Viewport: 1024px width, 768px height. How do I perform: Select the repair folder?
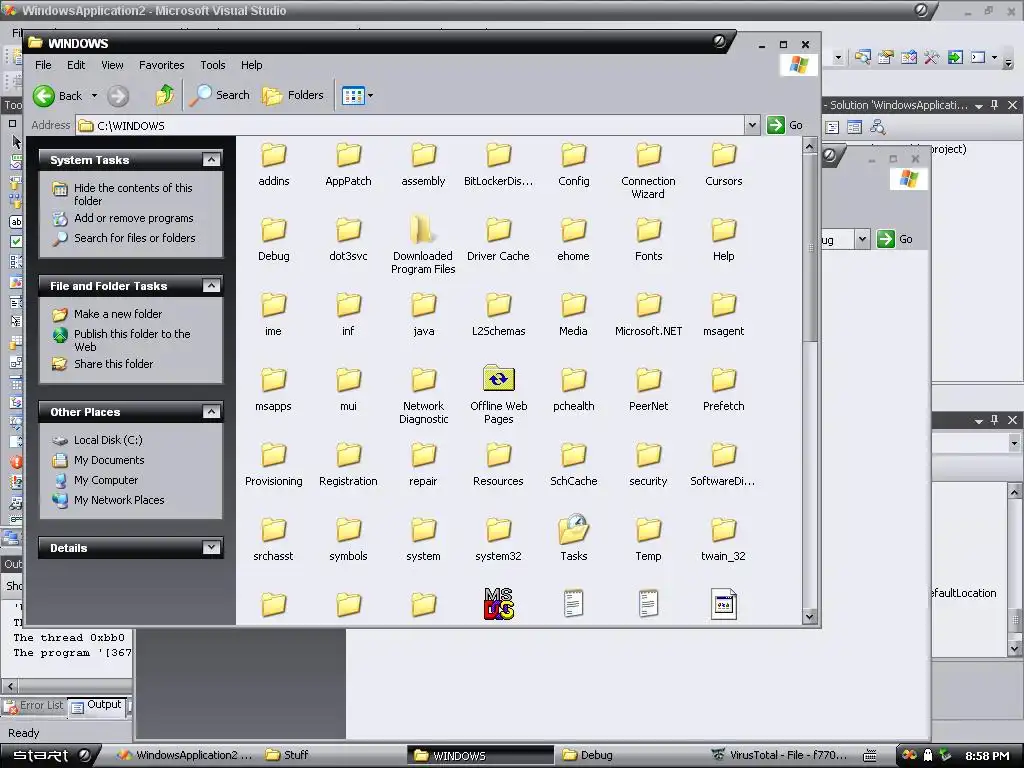pyautogui.click(x=423, y=464)
